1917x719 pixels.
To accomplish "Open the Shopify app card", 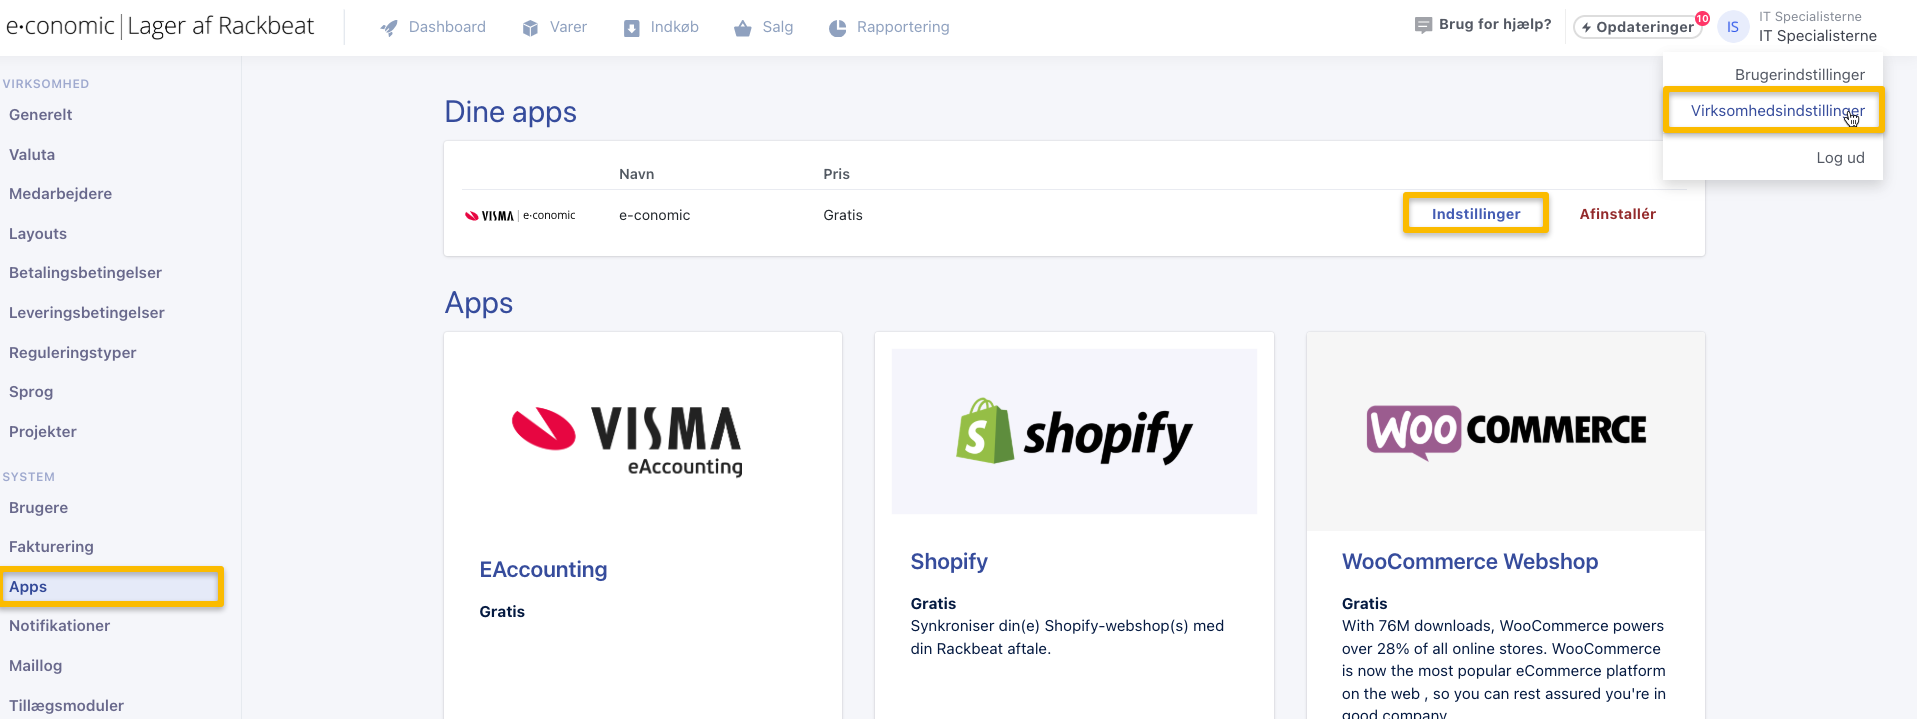I will click(1074, 432).
